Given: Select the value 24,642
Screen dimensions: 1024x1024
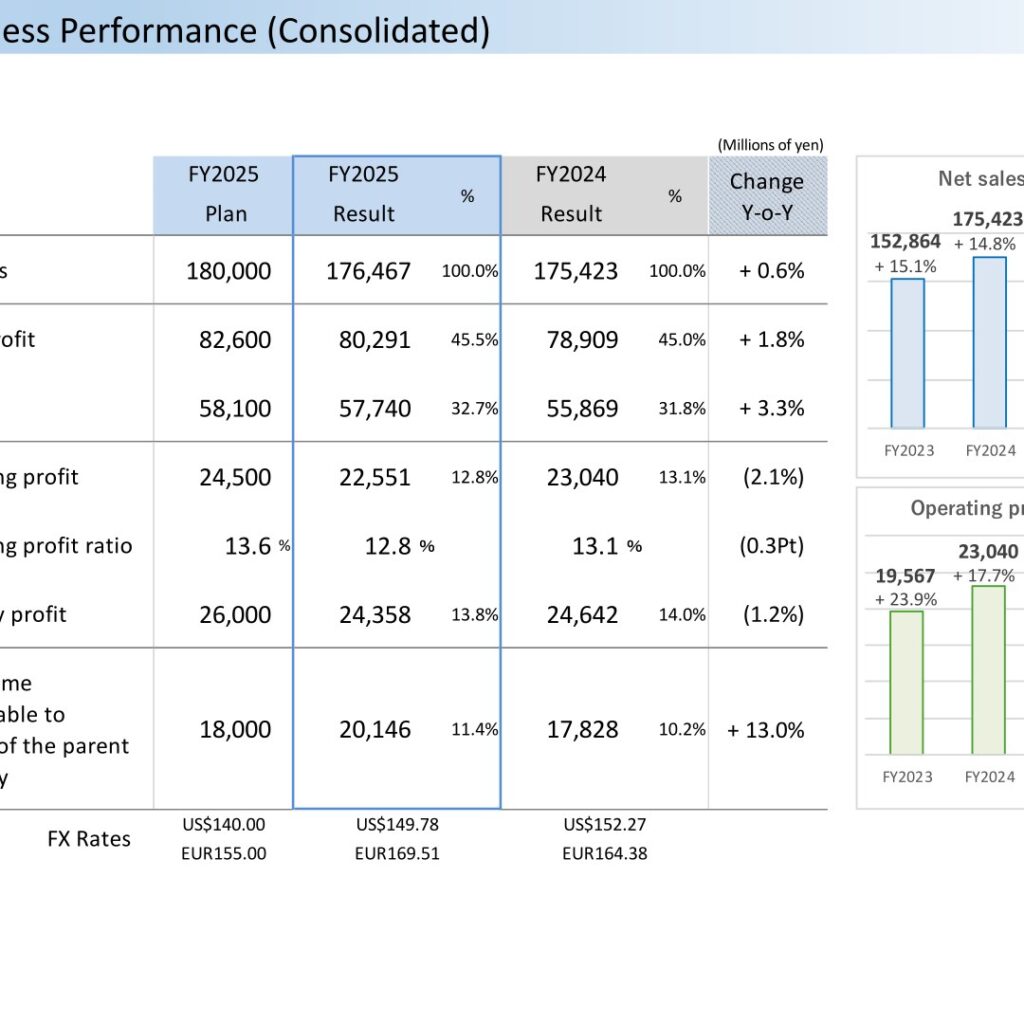Looking at the screenshot, I should click(x=582, y=615).
